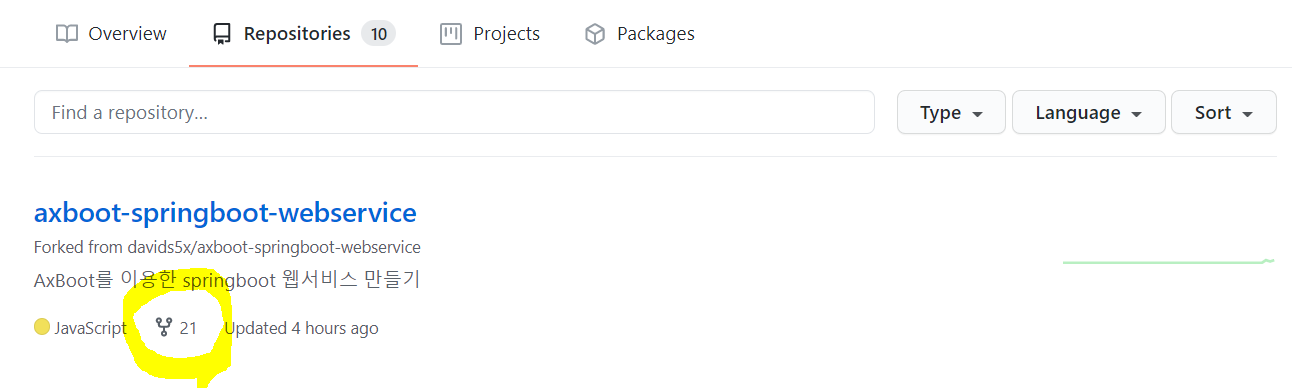This screenshot has width=1292, height=389.
Task: Click the repository count badge showing 10
Action: pos(379,34)
